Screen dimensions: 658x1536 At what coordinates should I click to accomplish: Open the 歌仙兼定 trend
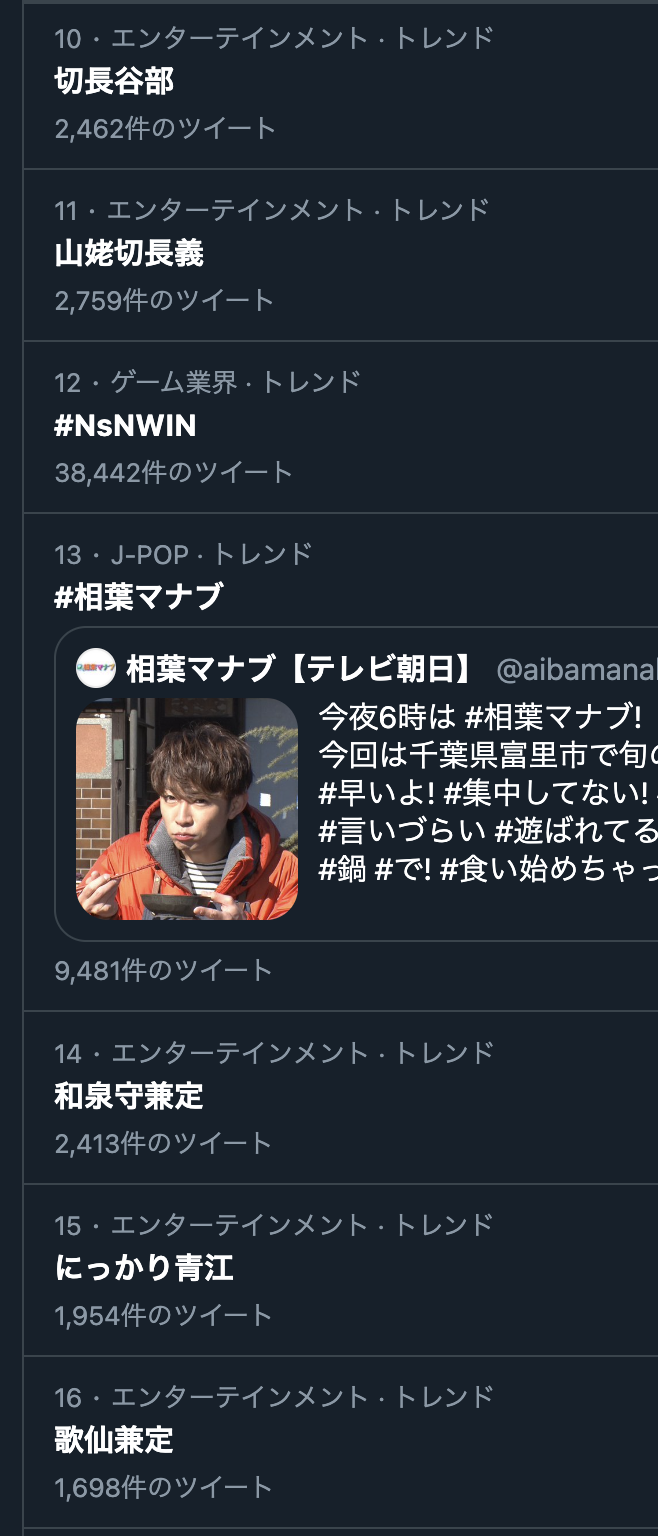click(114, 1440)
